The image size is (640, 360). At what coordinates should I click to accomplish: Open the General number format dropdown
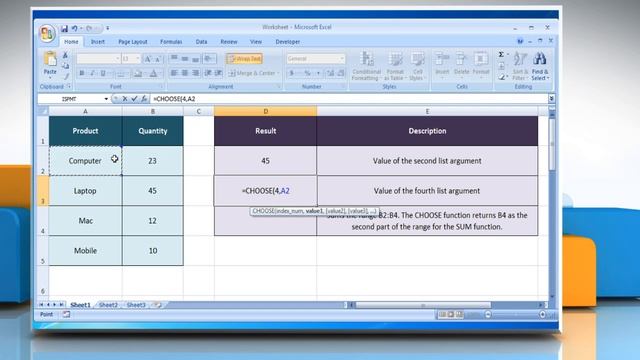click(342, 59)
